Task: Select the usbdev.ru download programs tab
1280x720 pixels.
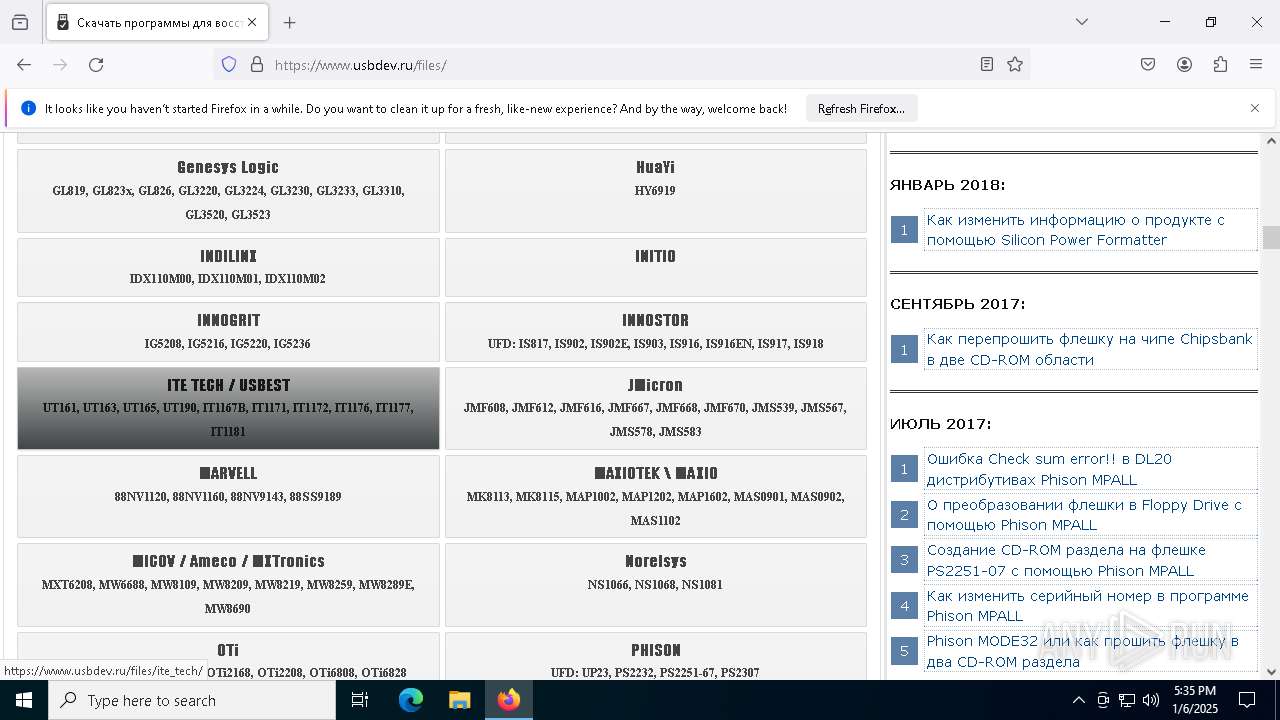Action: (157, 22)
